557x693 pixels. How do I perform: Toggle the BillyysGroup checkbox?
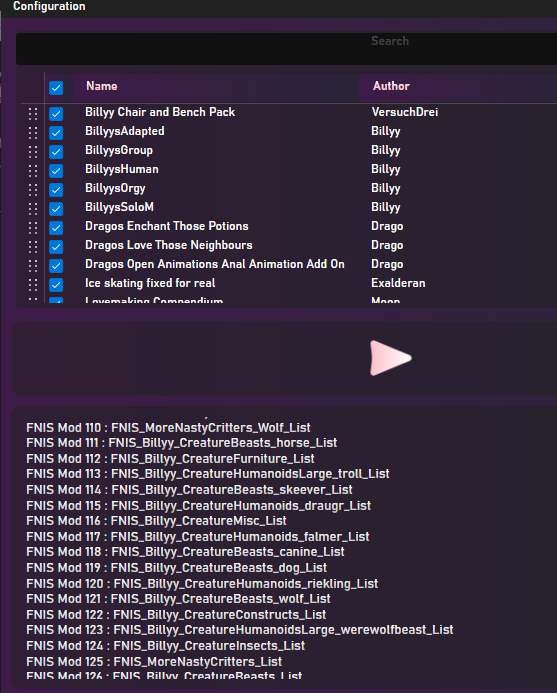[x=56, y=152]
